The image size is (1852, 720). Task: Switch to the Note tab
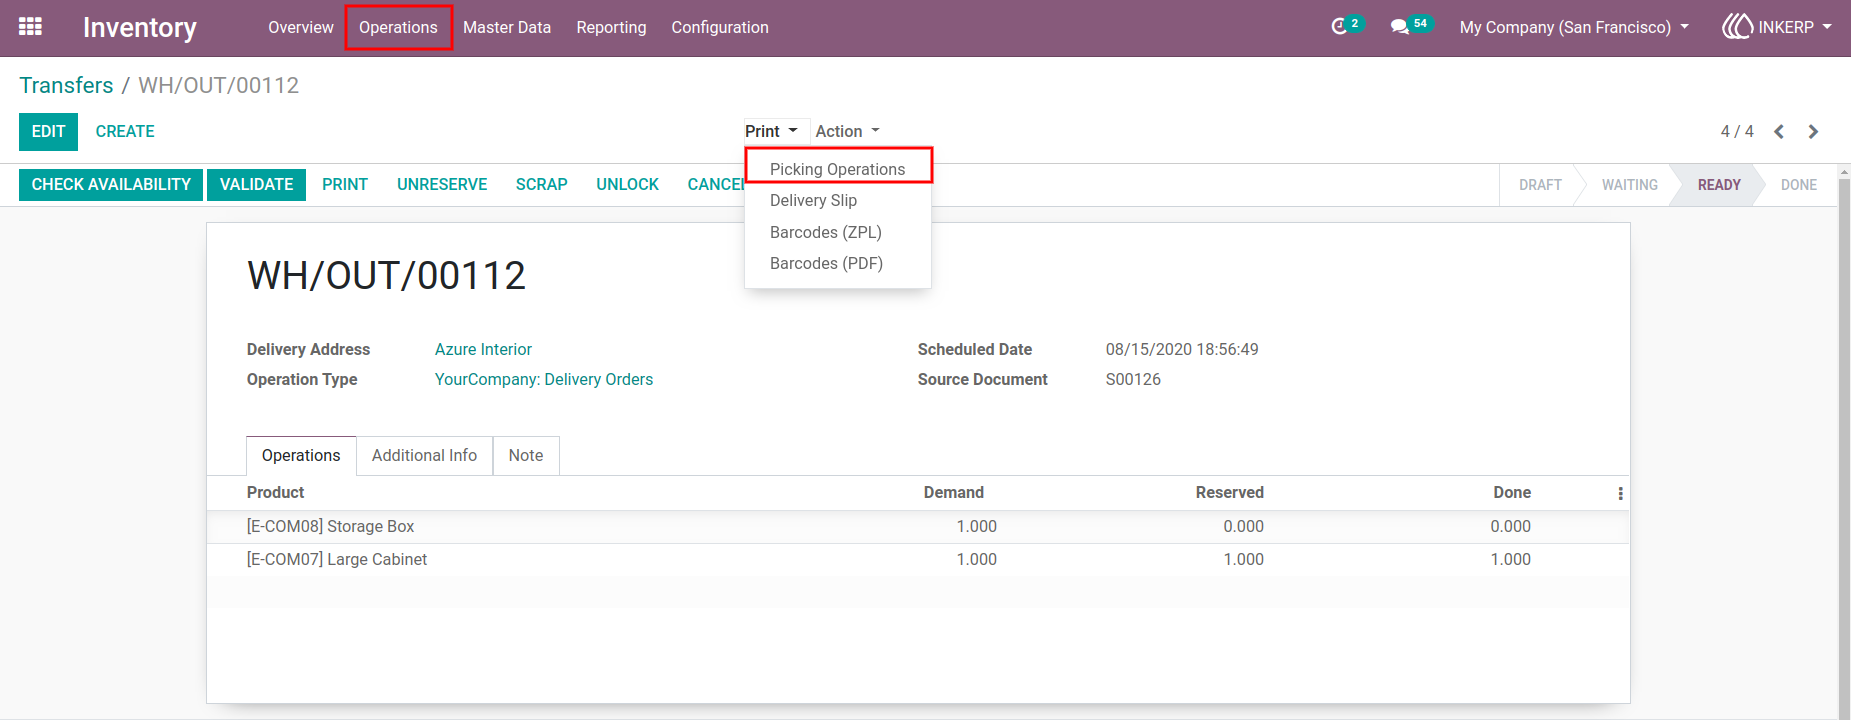526,456
